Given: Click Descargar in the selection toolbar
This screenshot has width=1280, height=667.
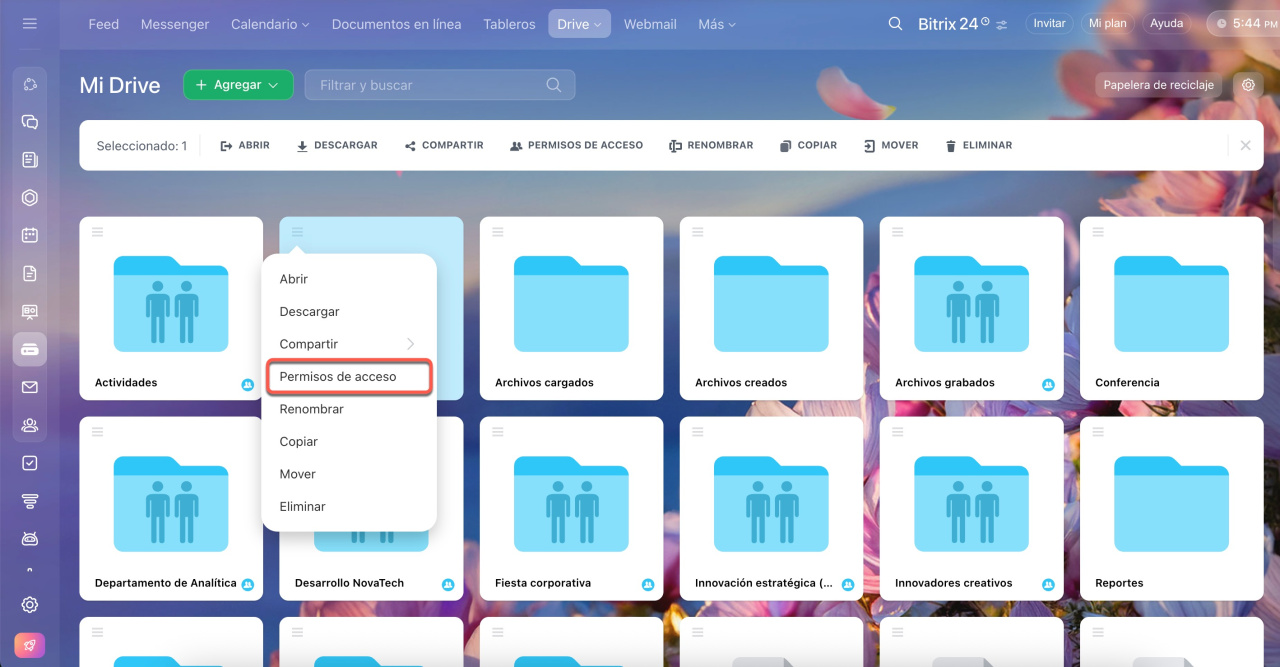Looking at the screenshot, I should point(336,146).
